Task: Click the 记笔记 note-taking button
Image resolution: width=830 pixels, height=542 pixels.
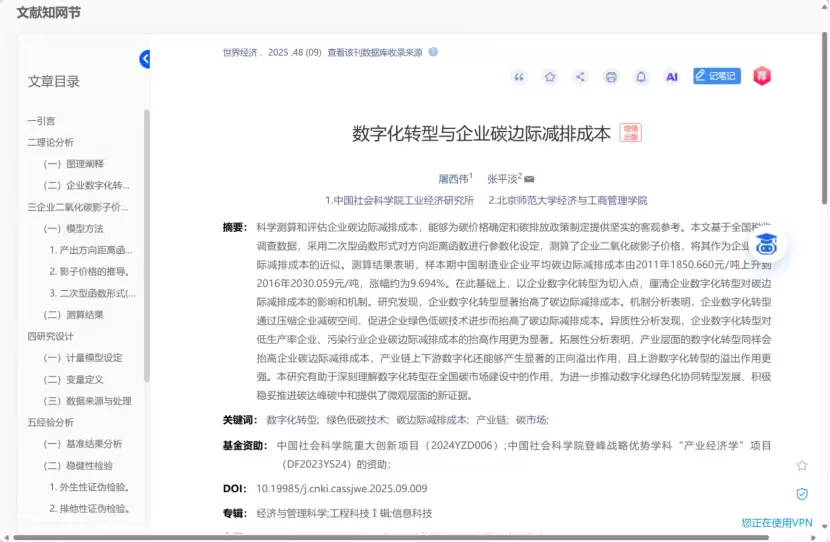Action: tap(717, 76)
